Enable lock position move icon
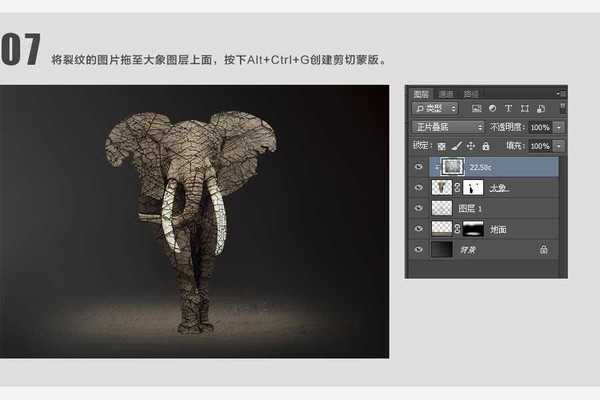 [x=469, y=146]
